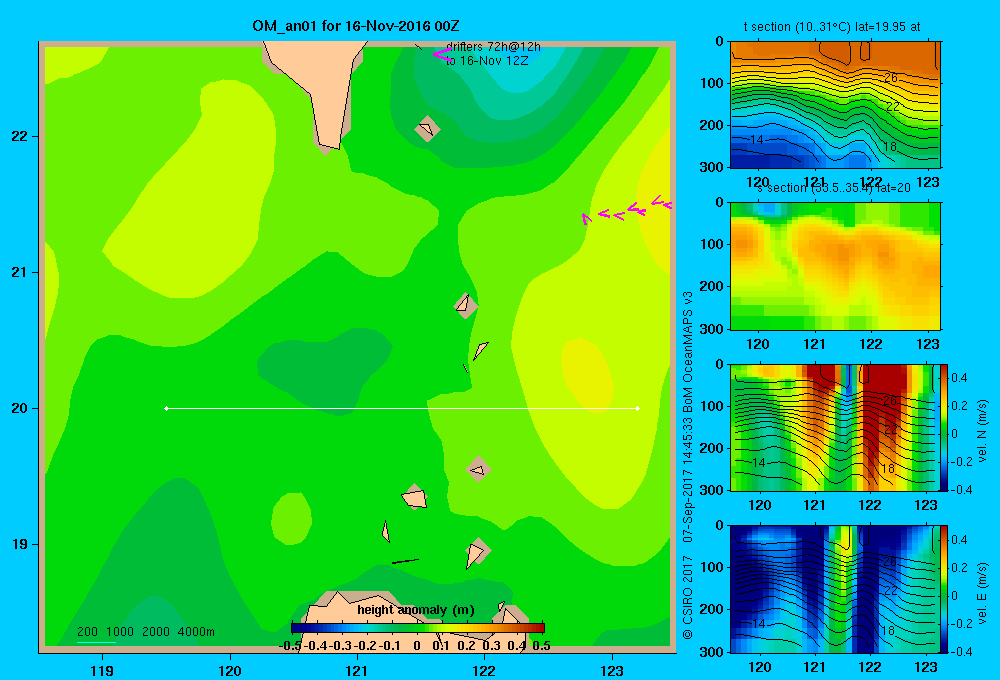Click the height anomaly color bar
The height and width of the screenshot is (680, 1000).
point(418,628)
